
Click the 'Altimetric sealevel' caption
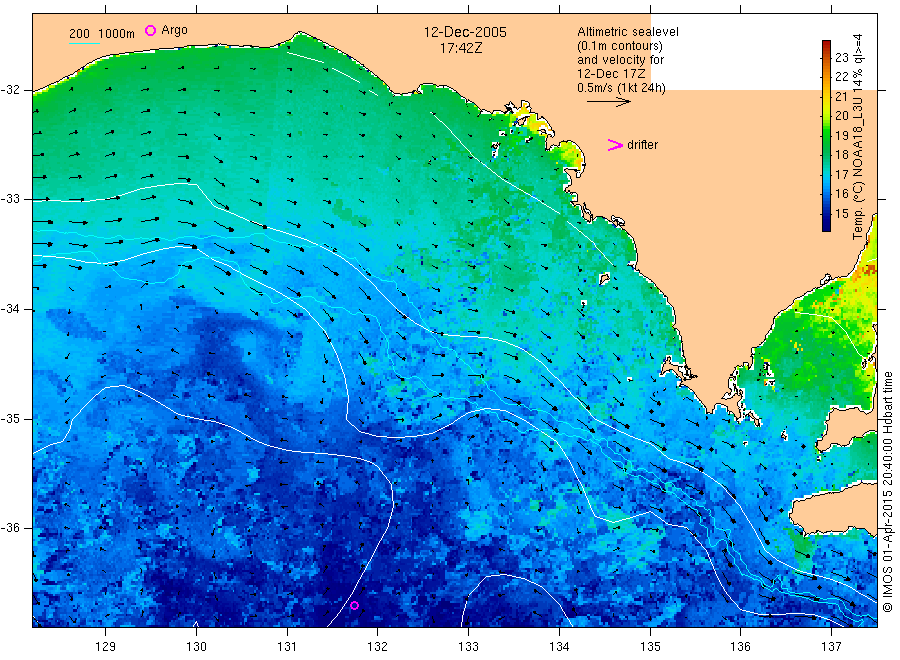627,32
